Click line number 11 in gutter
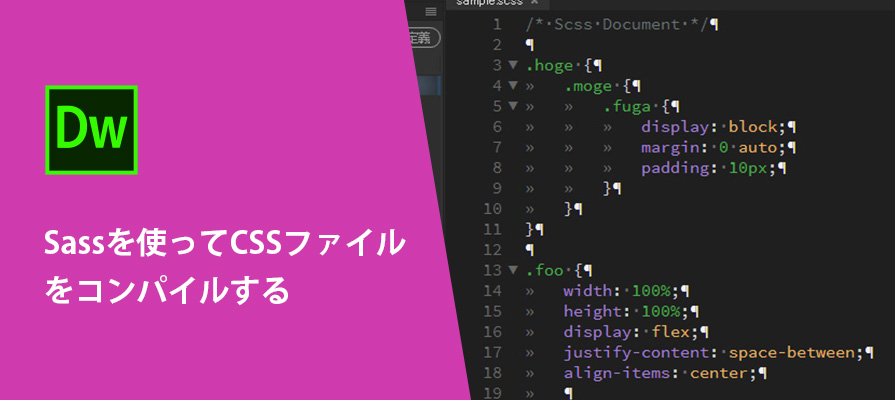 tap(492, 229)
